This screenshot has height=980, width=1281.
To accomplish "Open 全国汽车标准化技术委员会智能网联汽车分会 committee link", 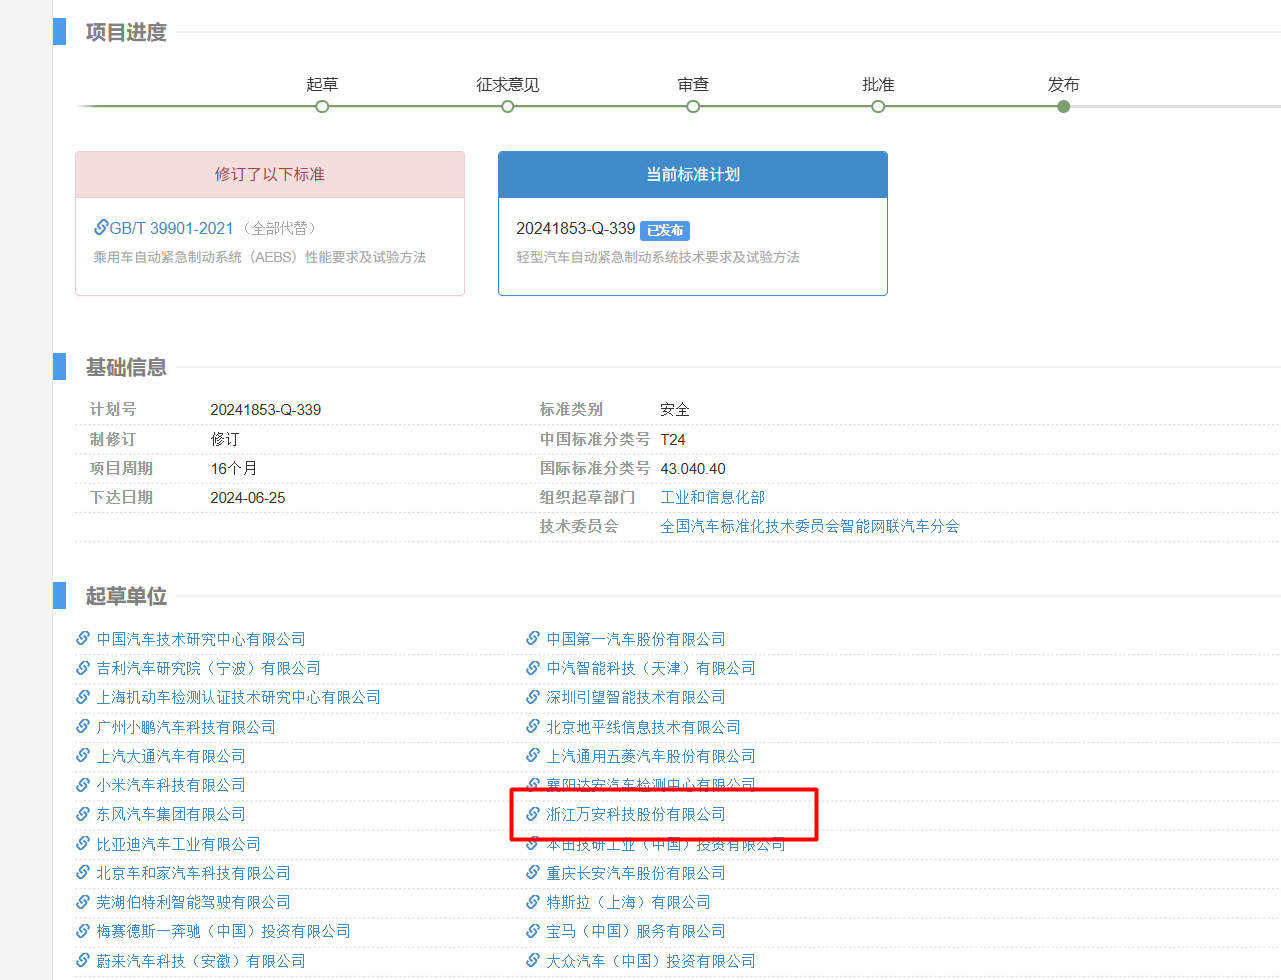I will click(x=809, y=526).
